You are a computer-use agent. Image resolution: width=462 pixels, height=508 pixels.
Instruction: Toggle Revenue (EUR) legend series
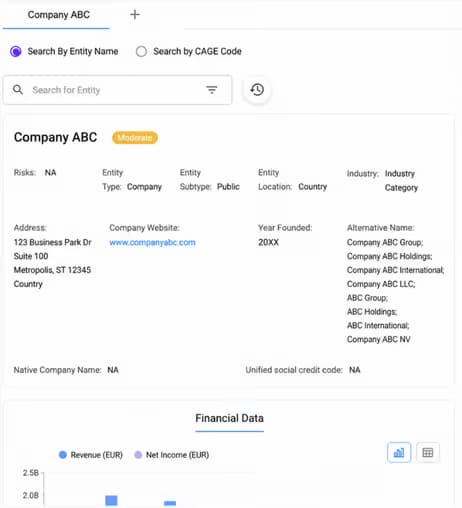[x=90, y=455]
